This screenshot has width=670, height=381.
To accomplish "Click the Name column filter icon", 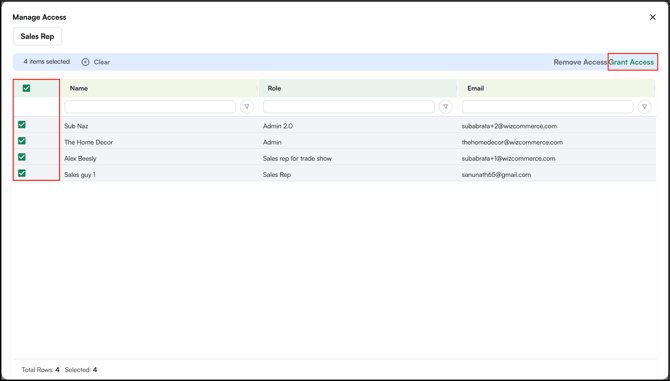I will tap(247, 107).
